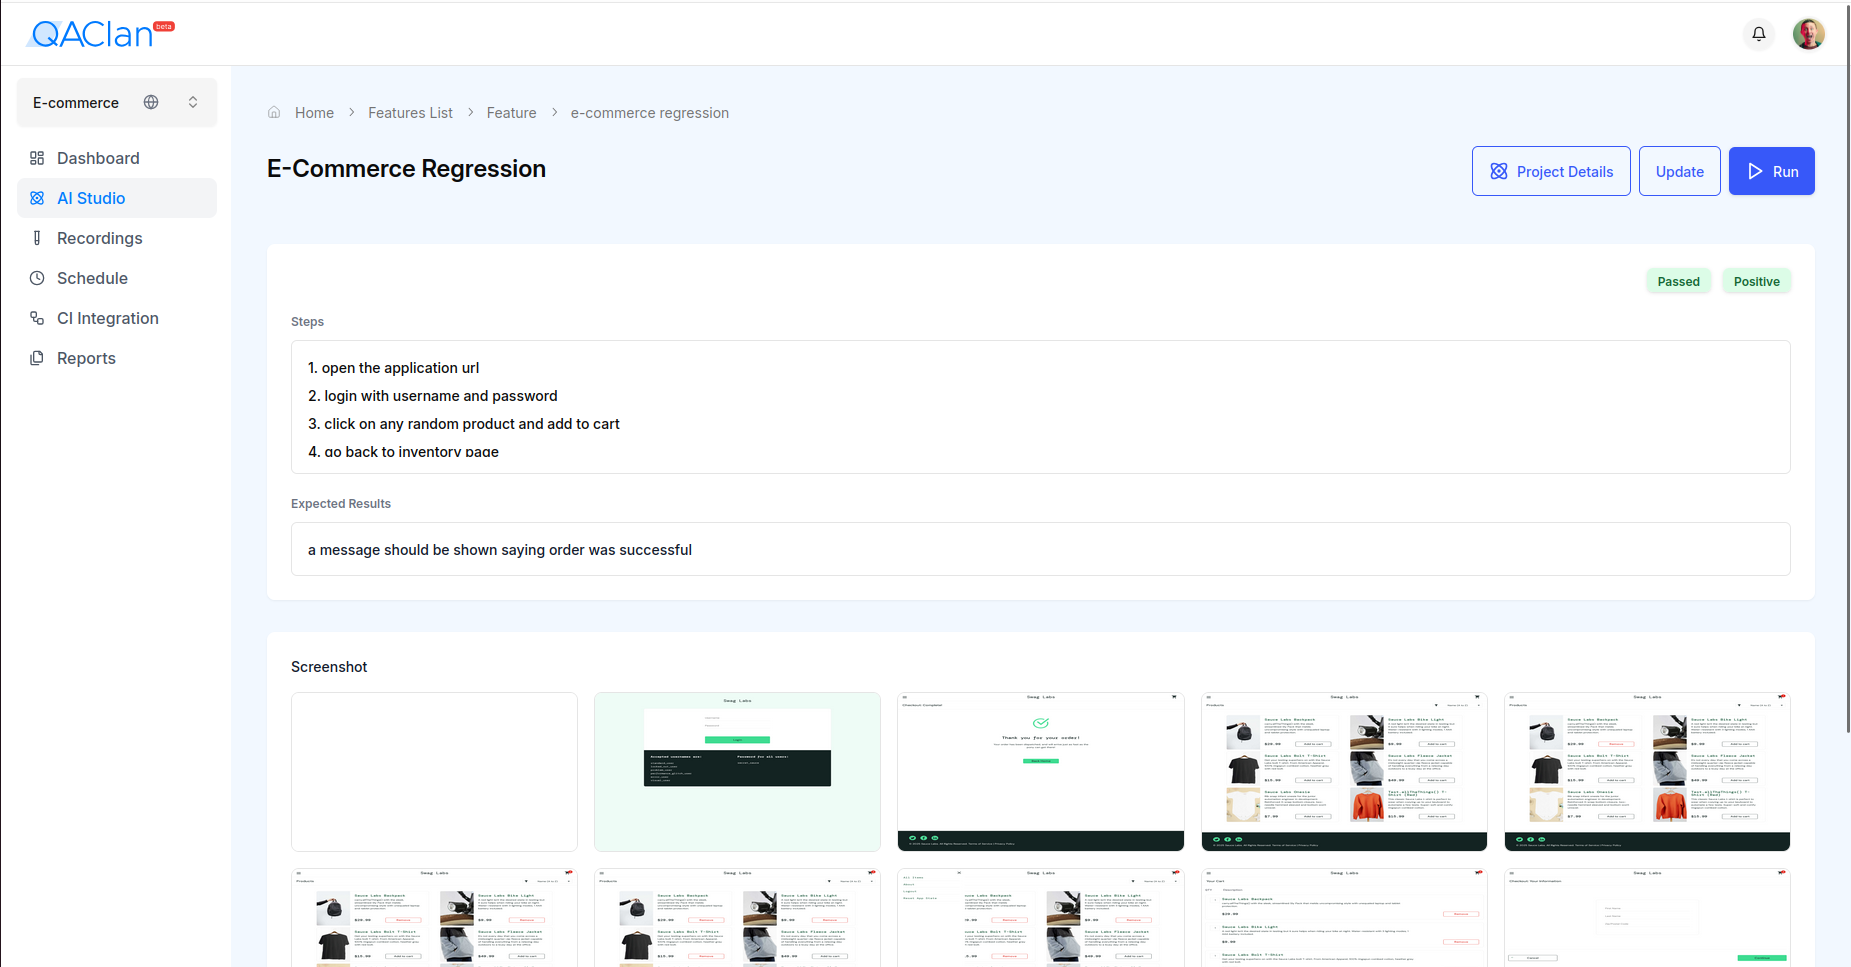Open Feature breadcrumb link

[x=511, y=113]
